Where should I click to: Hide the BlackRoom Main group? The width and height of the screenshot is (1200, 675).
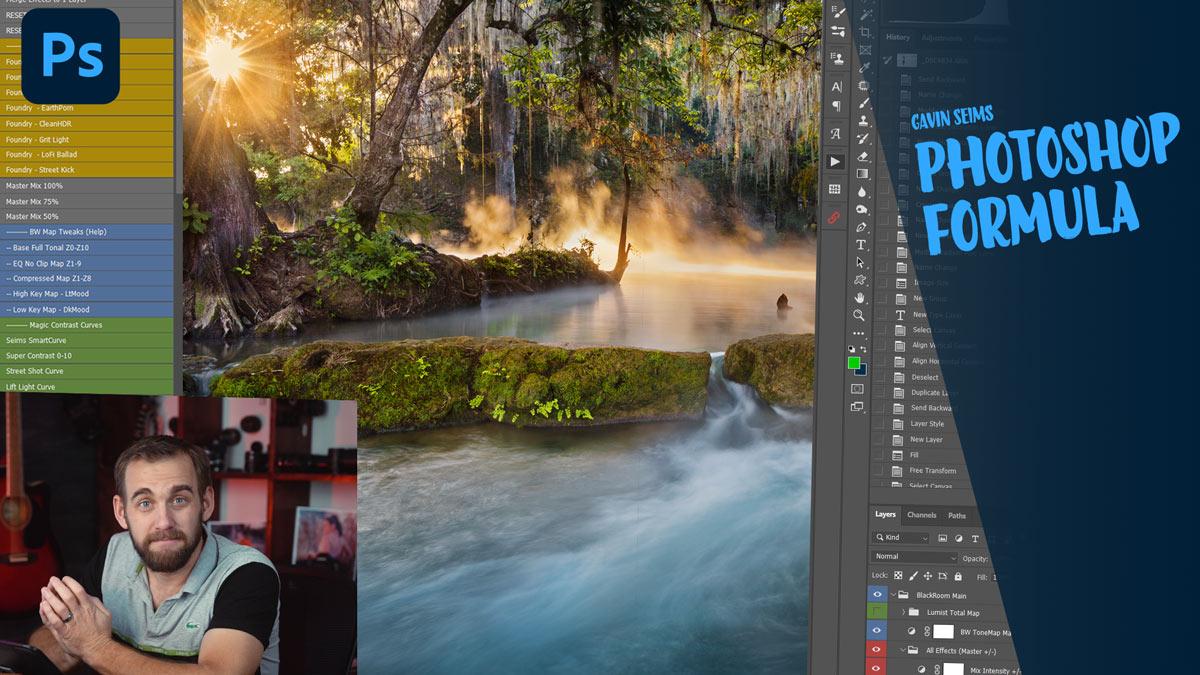877,595
